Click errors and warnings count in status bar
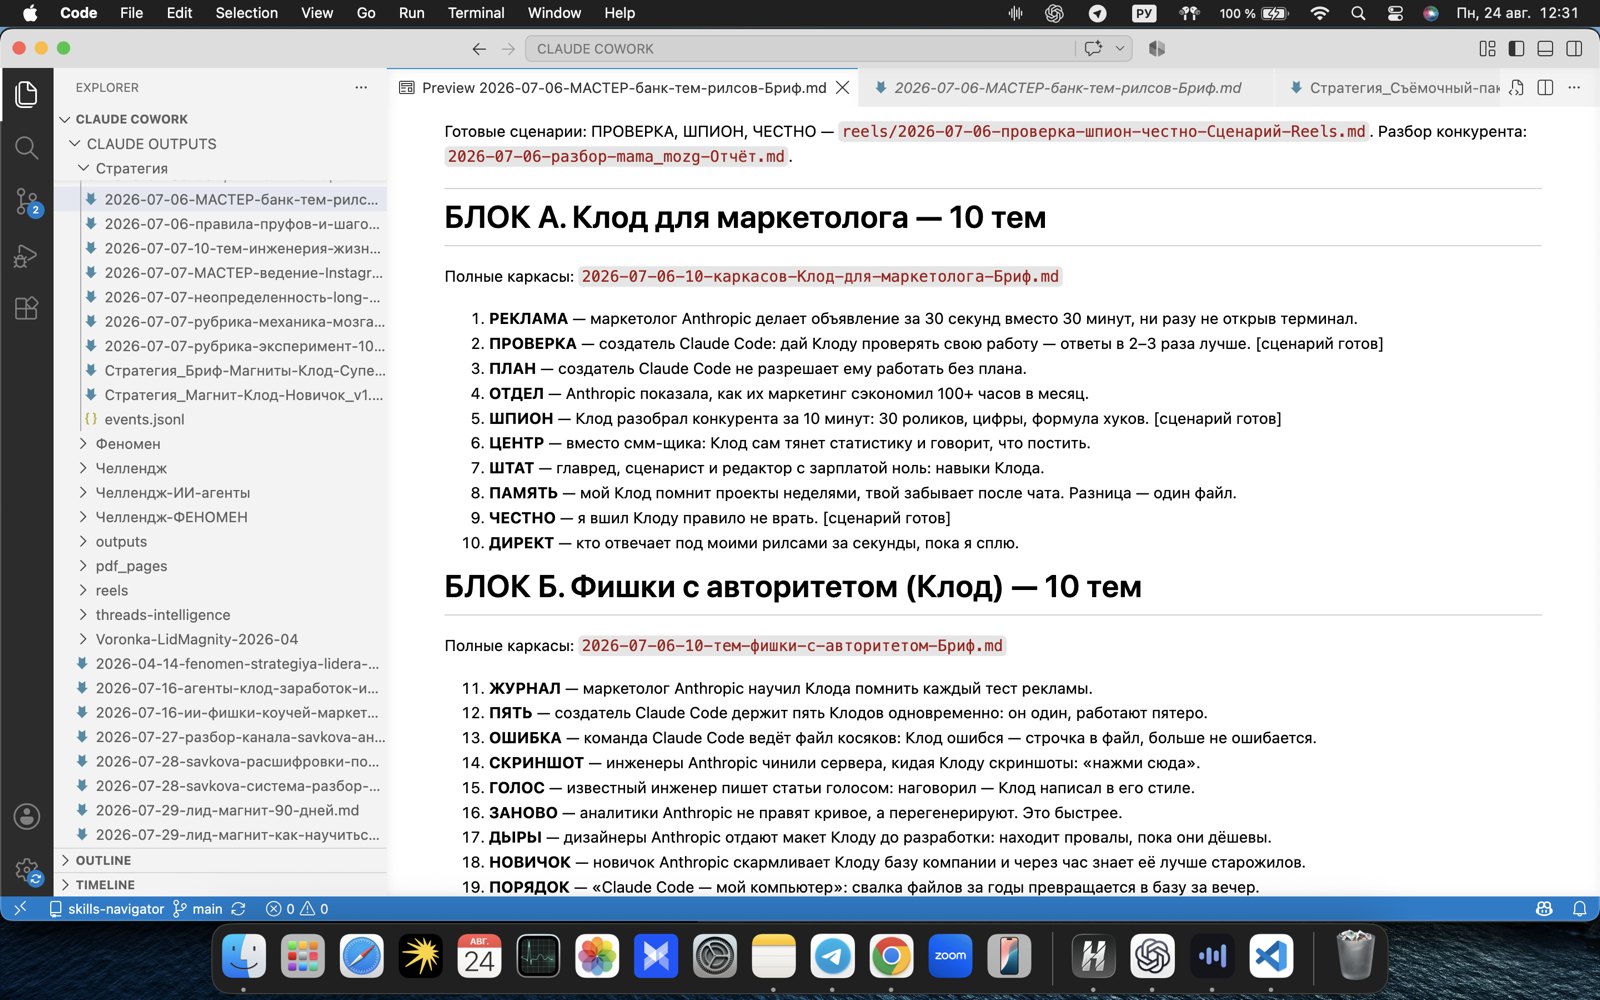 (x=297, y=909)
